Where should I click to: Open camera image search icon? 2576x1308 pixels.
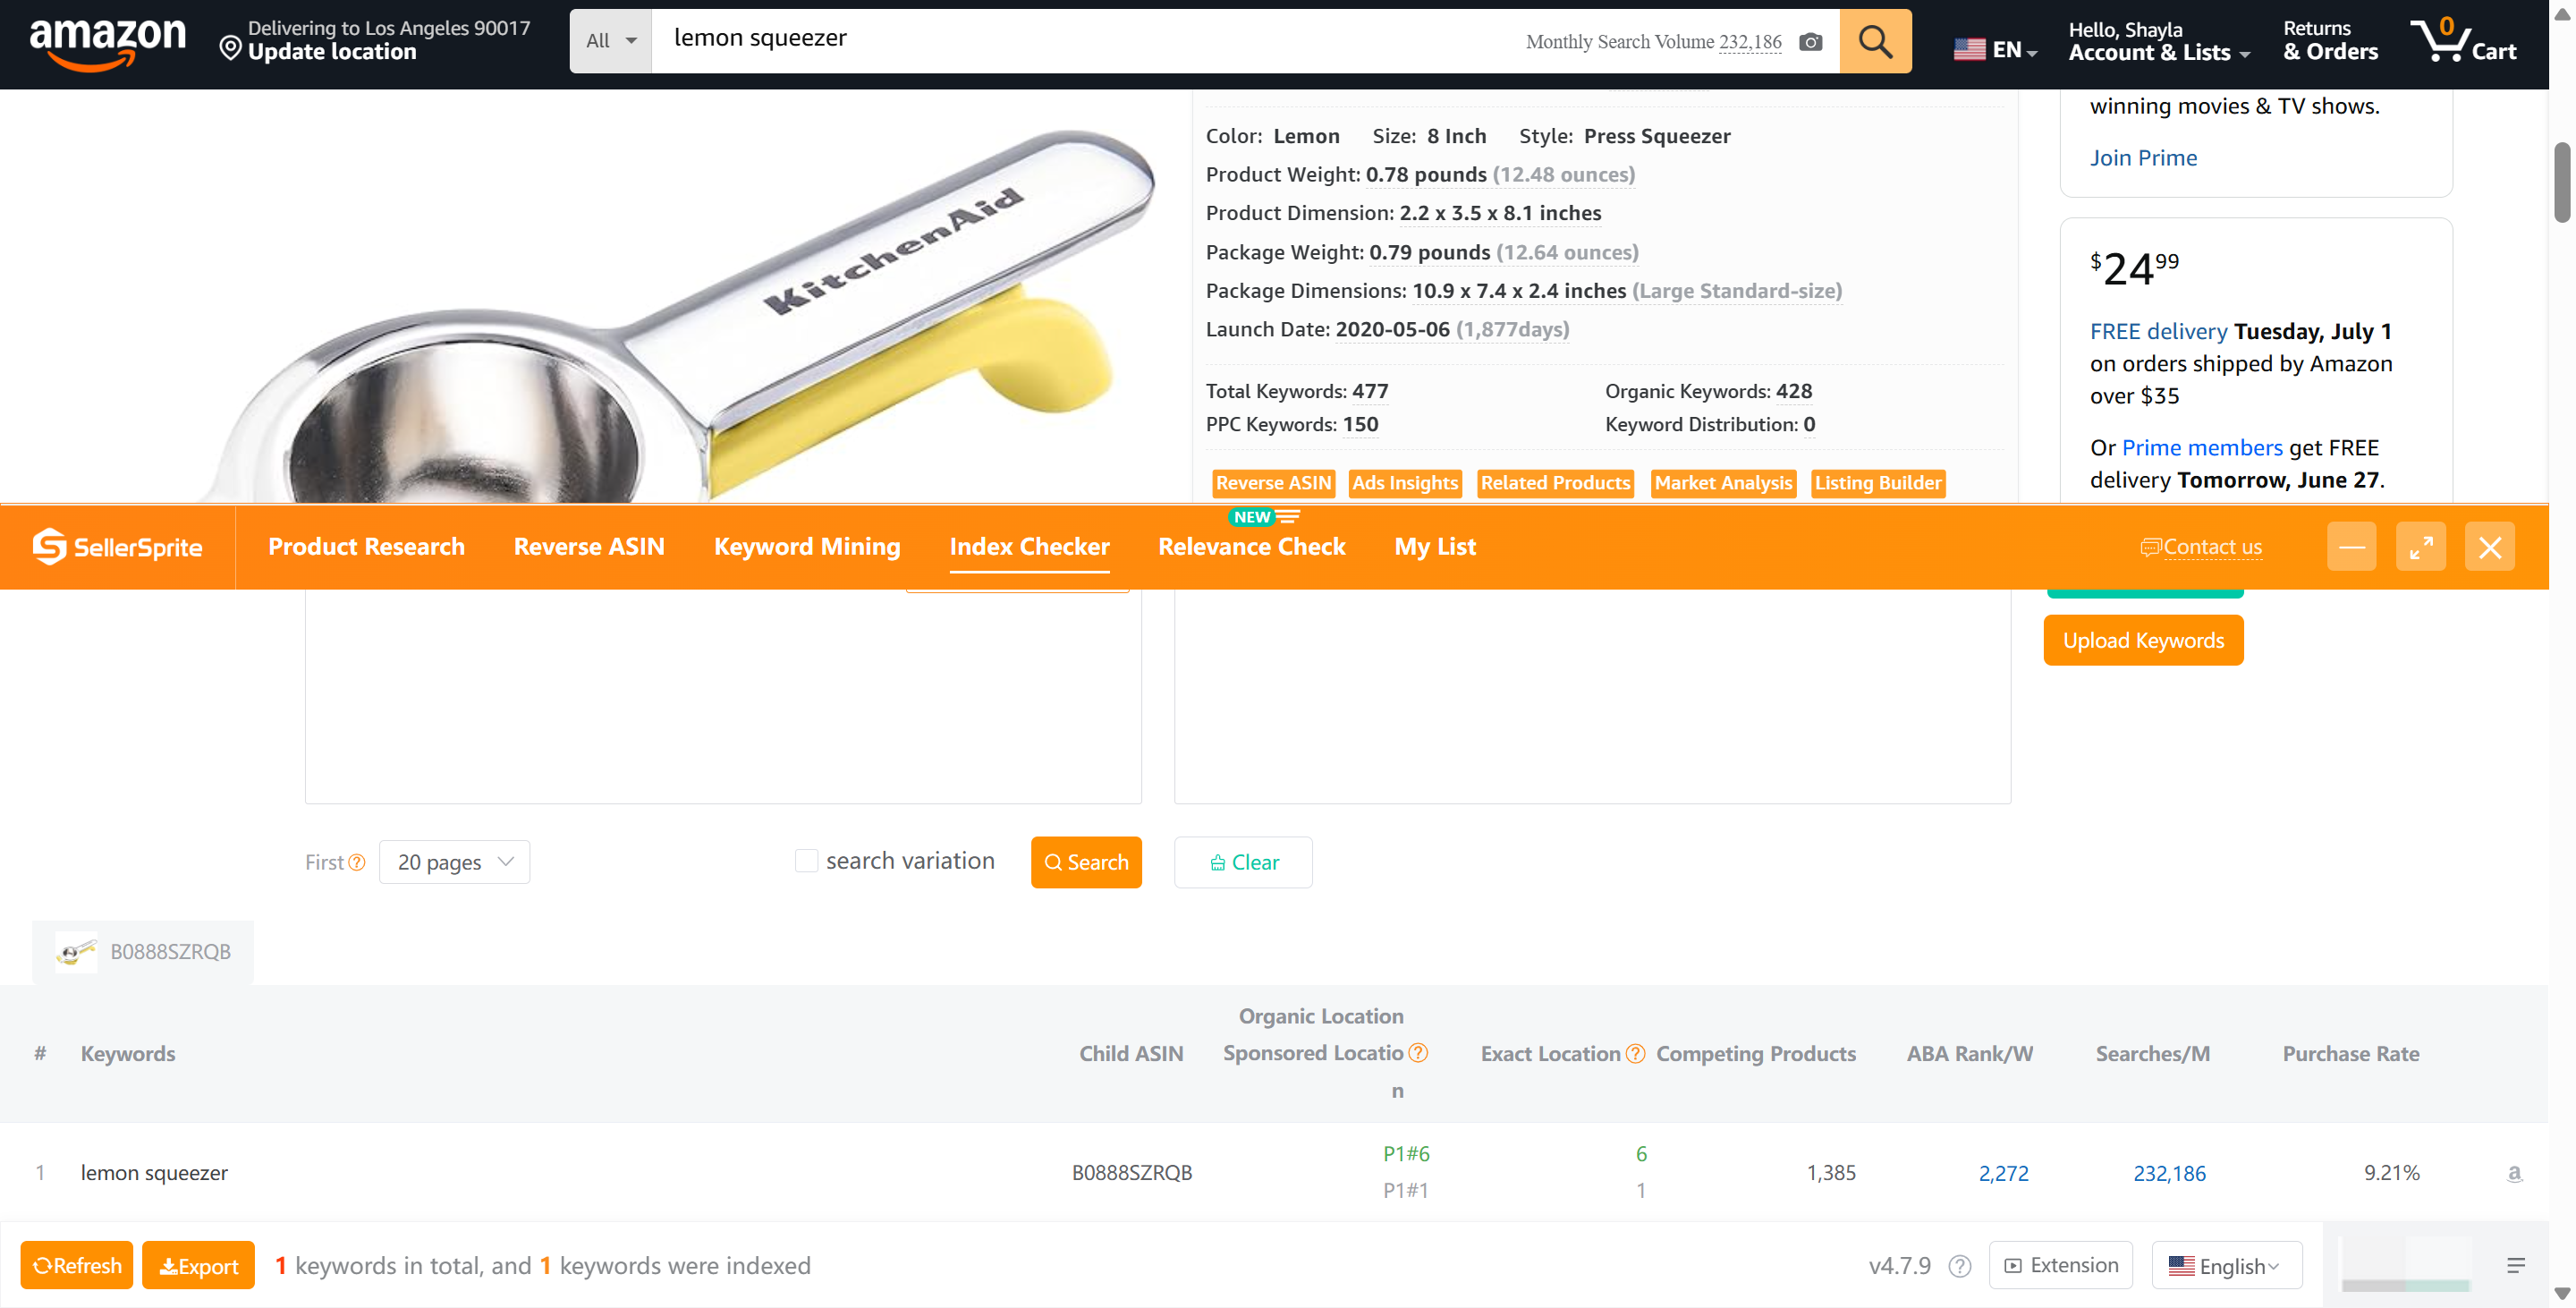click(1810, 42)
